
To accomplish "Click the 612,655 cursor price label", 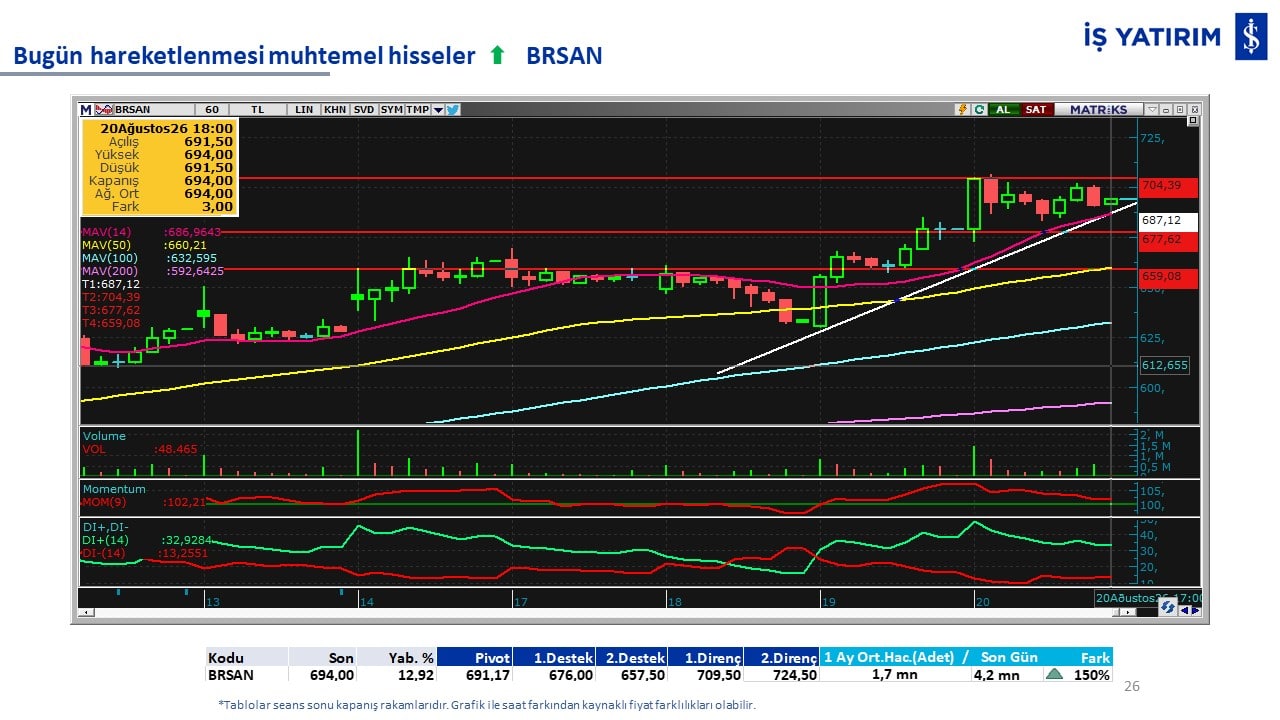I will click(x=1166, y=365).
